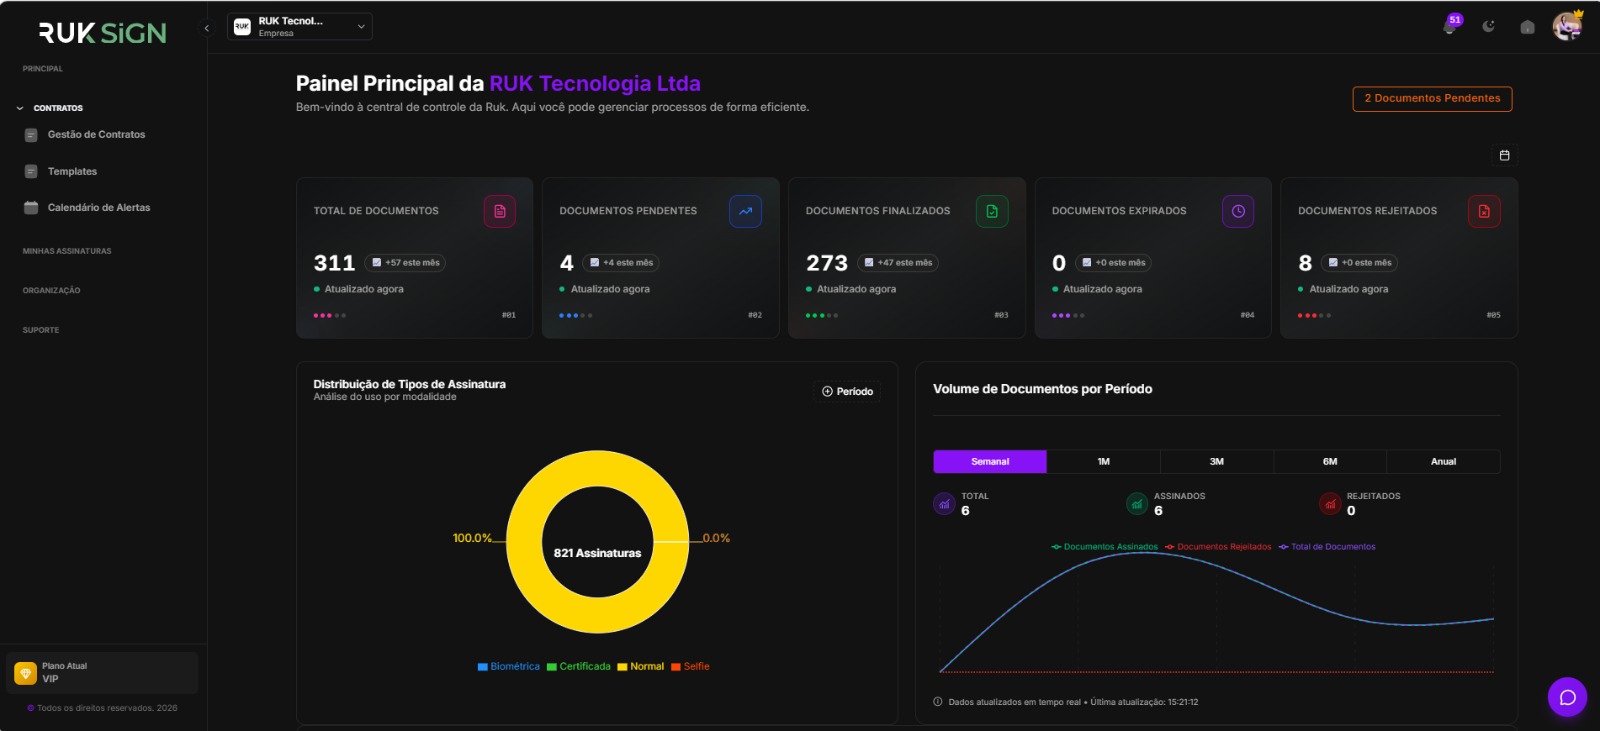Click the +4 este mês badge
1600x731 pixels.
(x=621, y=263)
